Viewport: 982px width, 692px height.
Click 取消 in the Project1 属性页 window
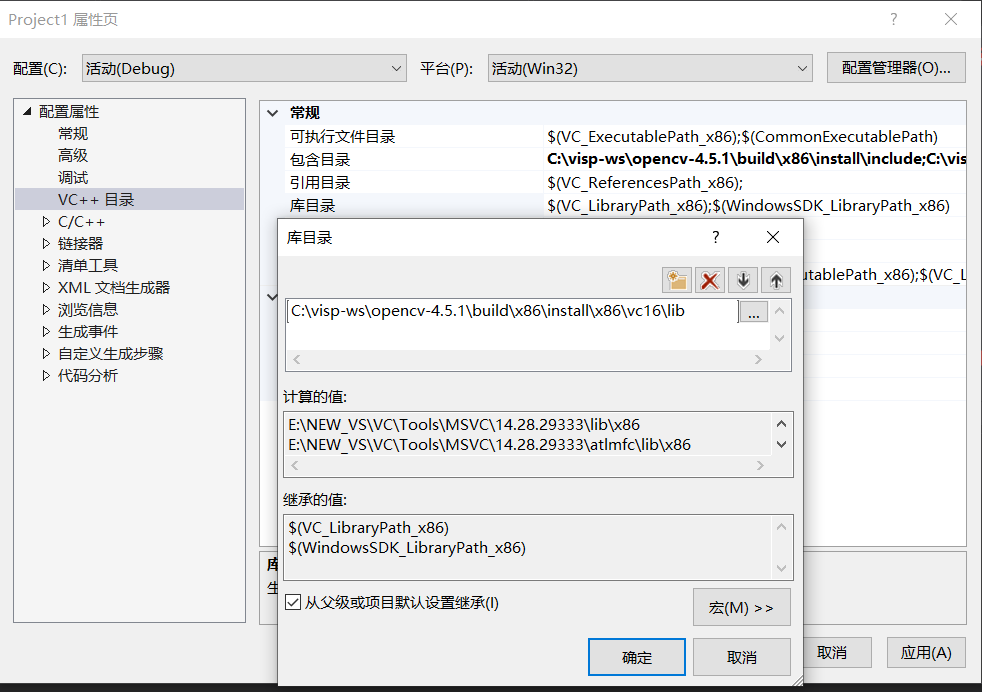(832, 653)
